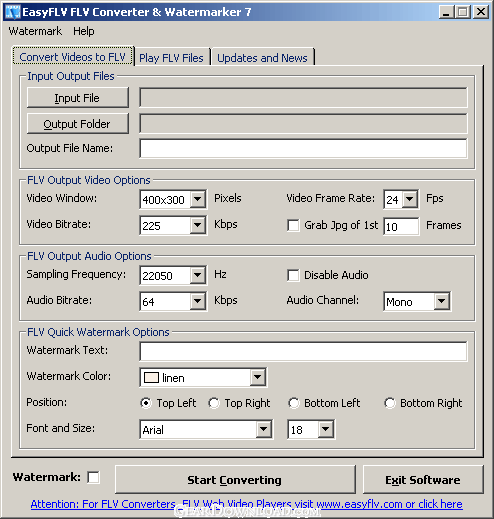494x519 pixels.
Task: Click the Input File button
Action: [x=78, y=98]
